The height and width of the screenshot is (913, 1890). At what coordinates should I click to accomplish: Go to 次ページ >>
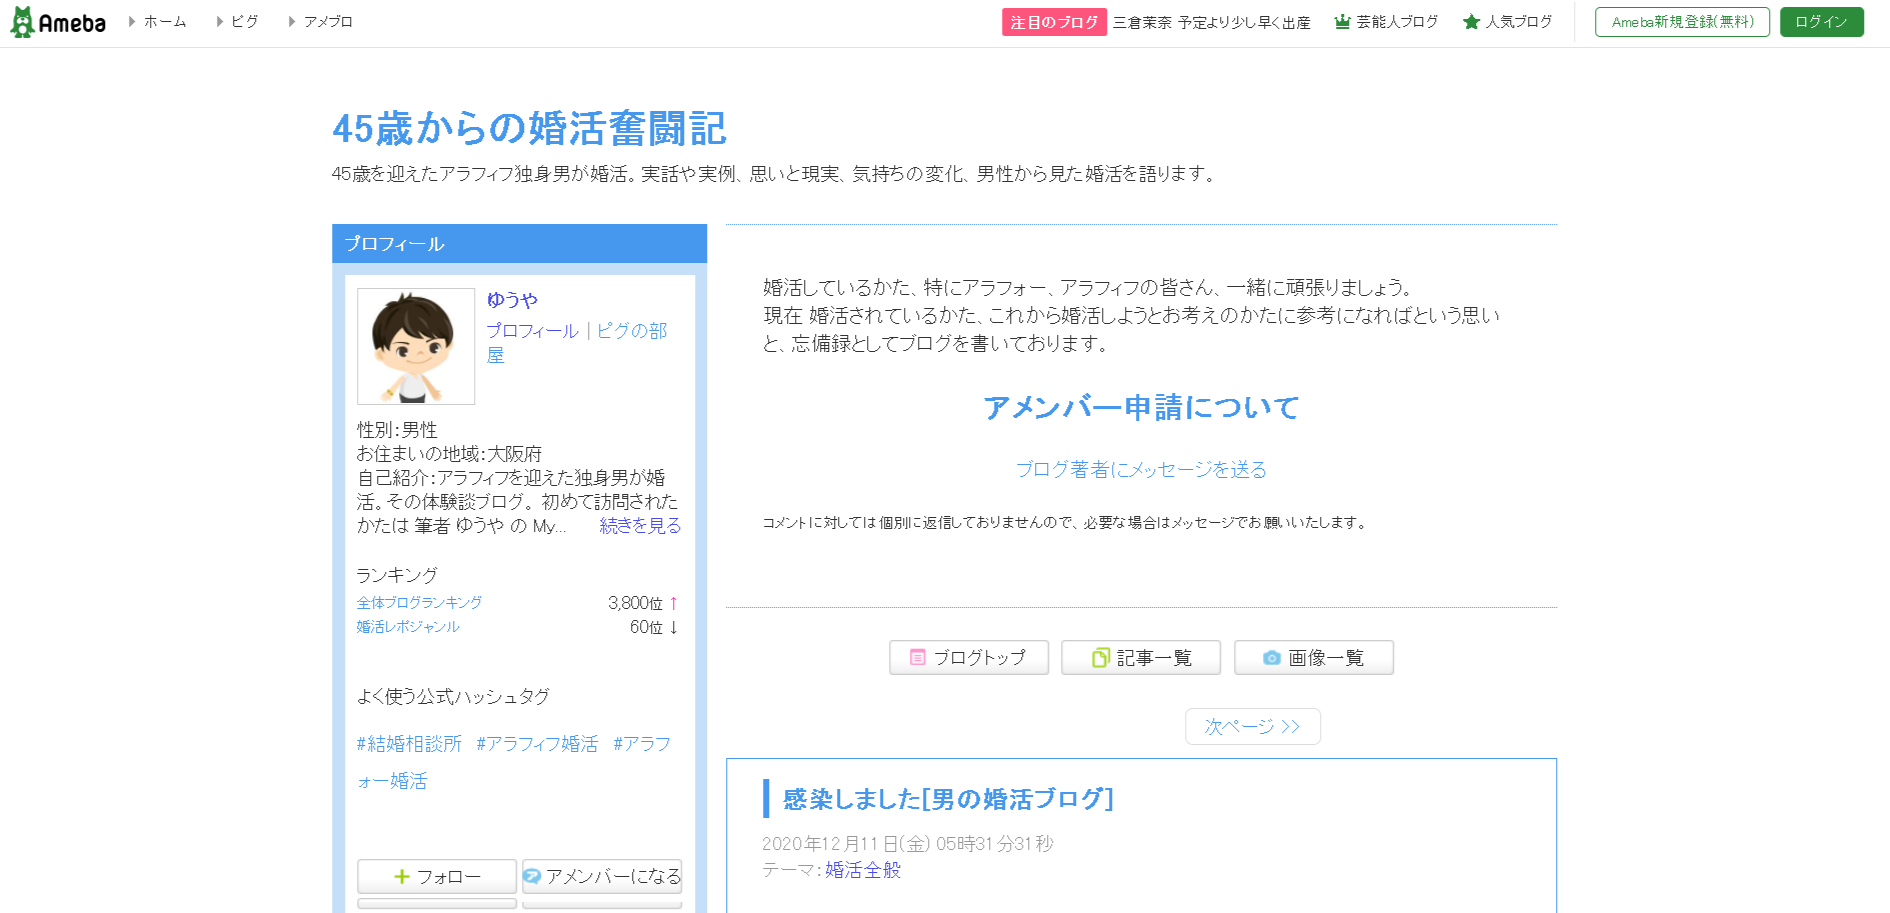click(x=1253, y=727)
